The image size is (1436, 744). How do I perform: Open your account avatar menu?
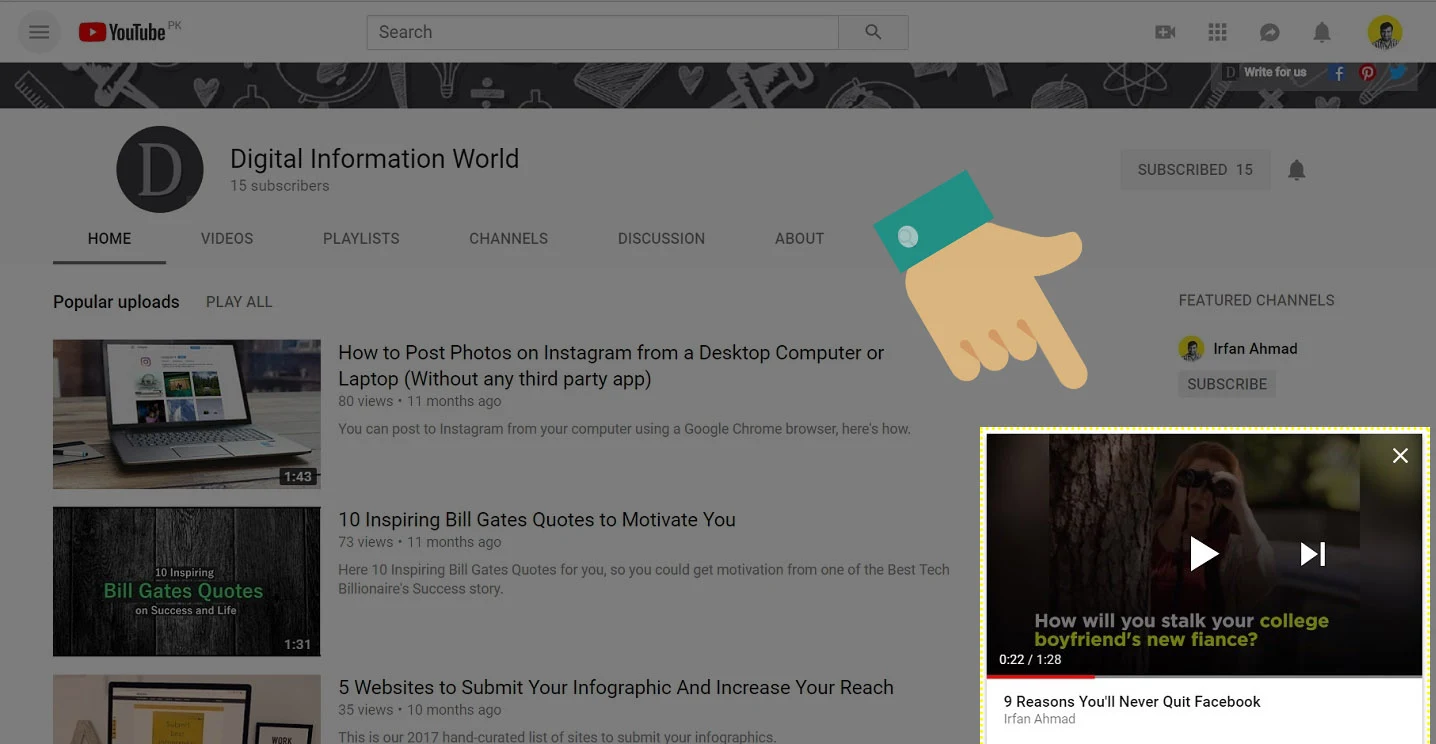(x=1385, y=32)
